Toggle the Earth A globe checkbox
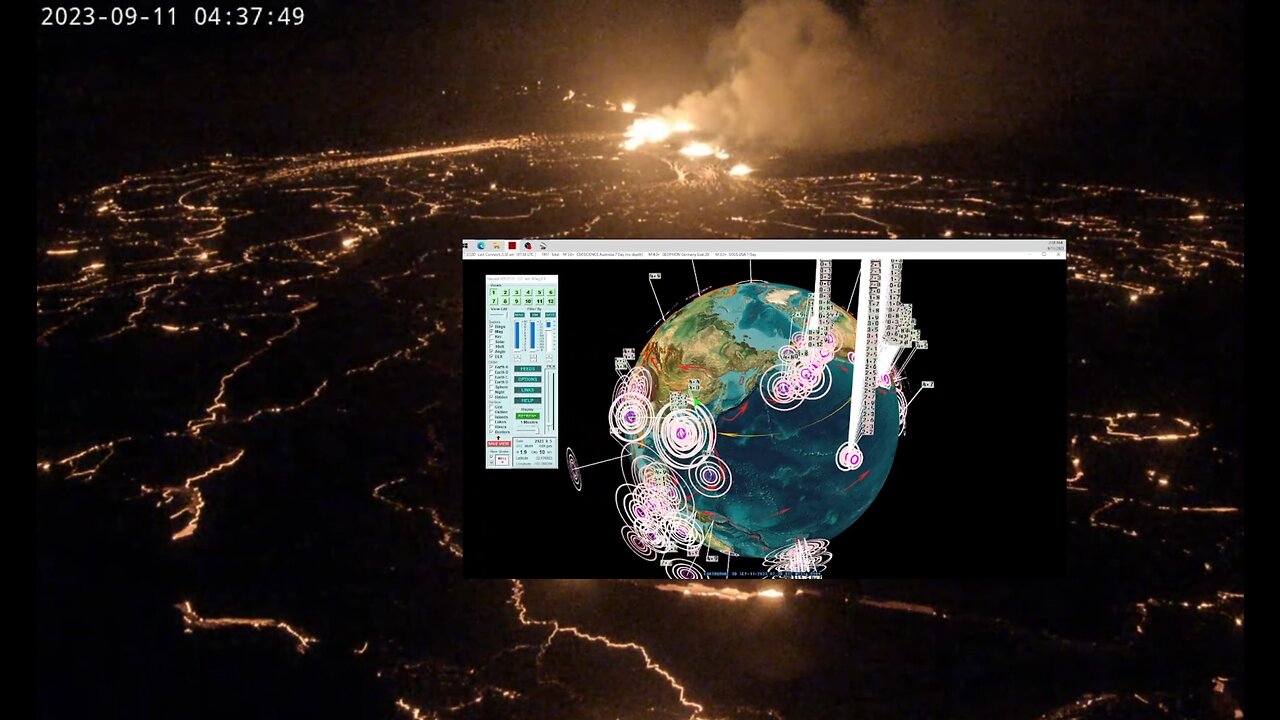This screenshot has height=720, width=1280. coord(491,367)
